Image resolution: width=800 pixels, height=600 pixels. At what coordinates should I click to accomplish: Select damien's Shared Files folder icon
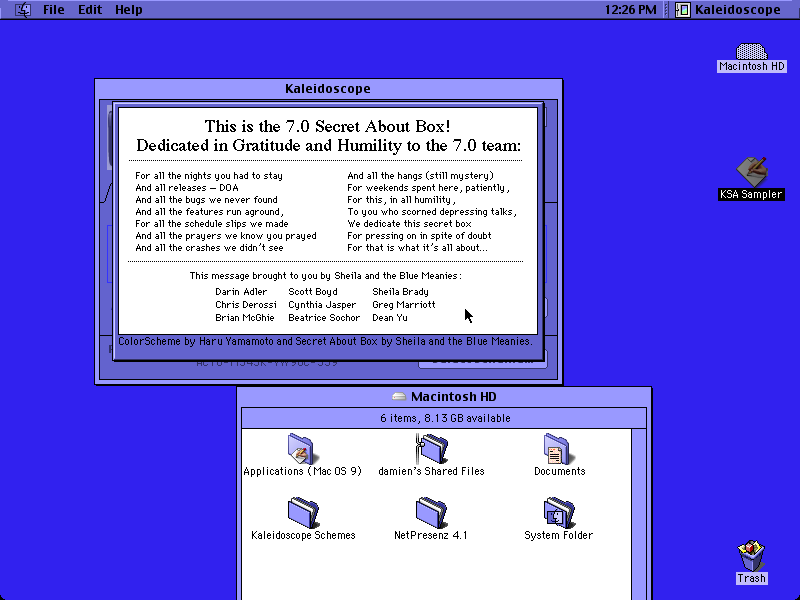point(431,455)
